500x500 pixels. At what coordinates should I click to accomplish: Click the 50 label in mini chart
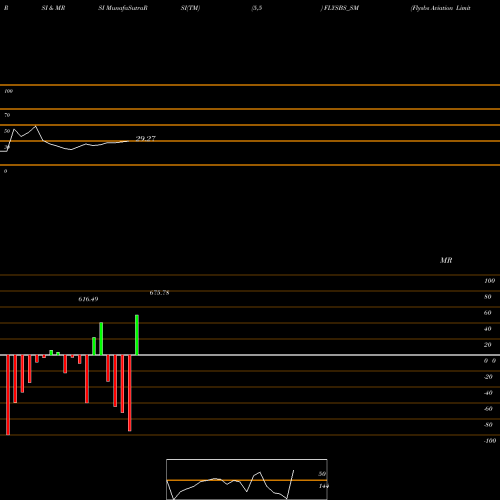pos(322,474)
